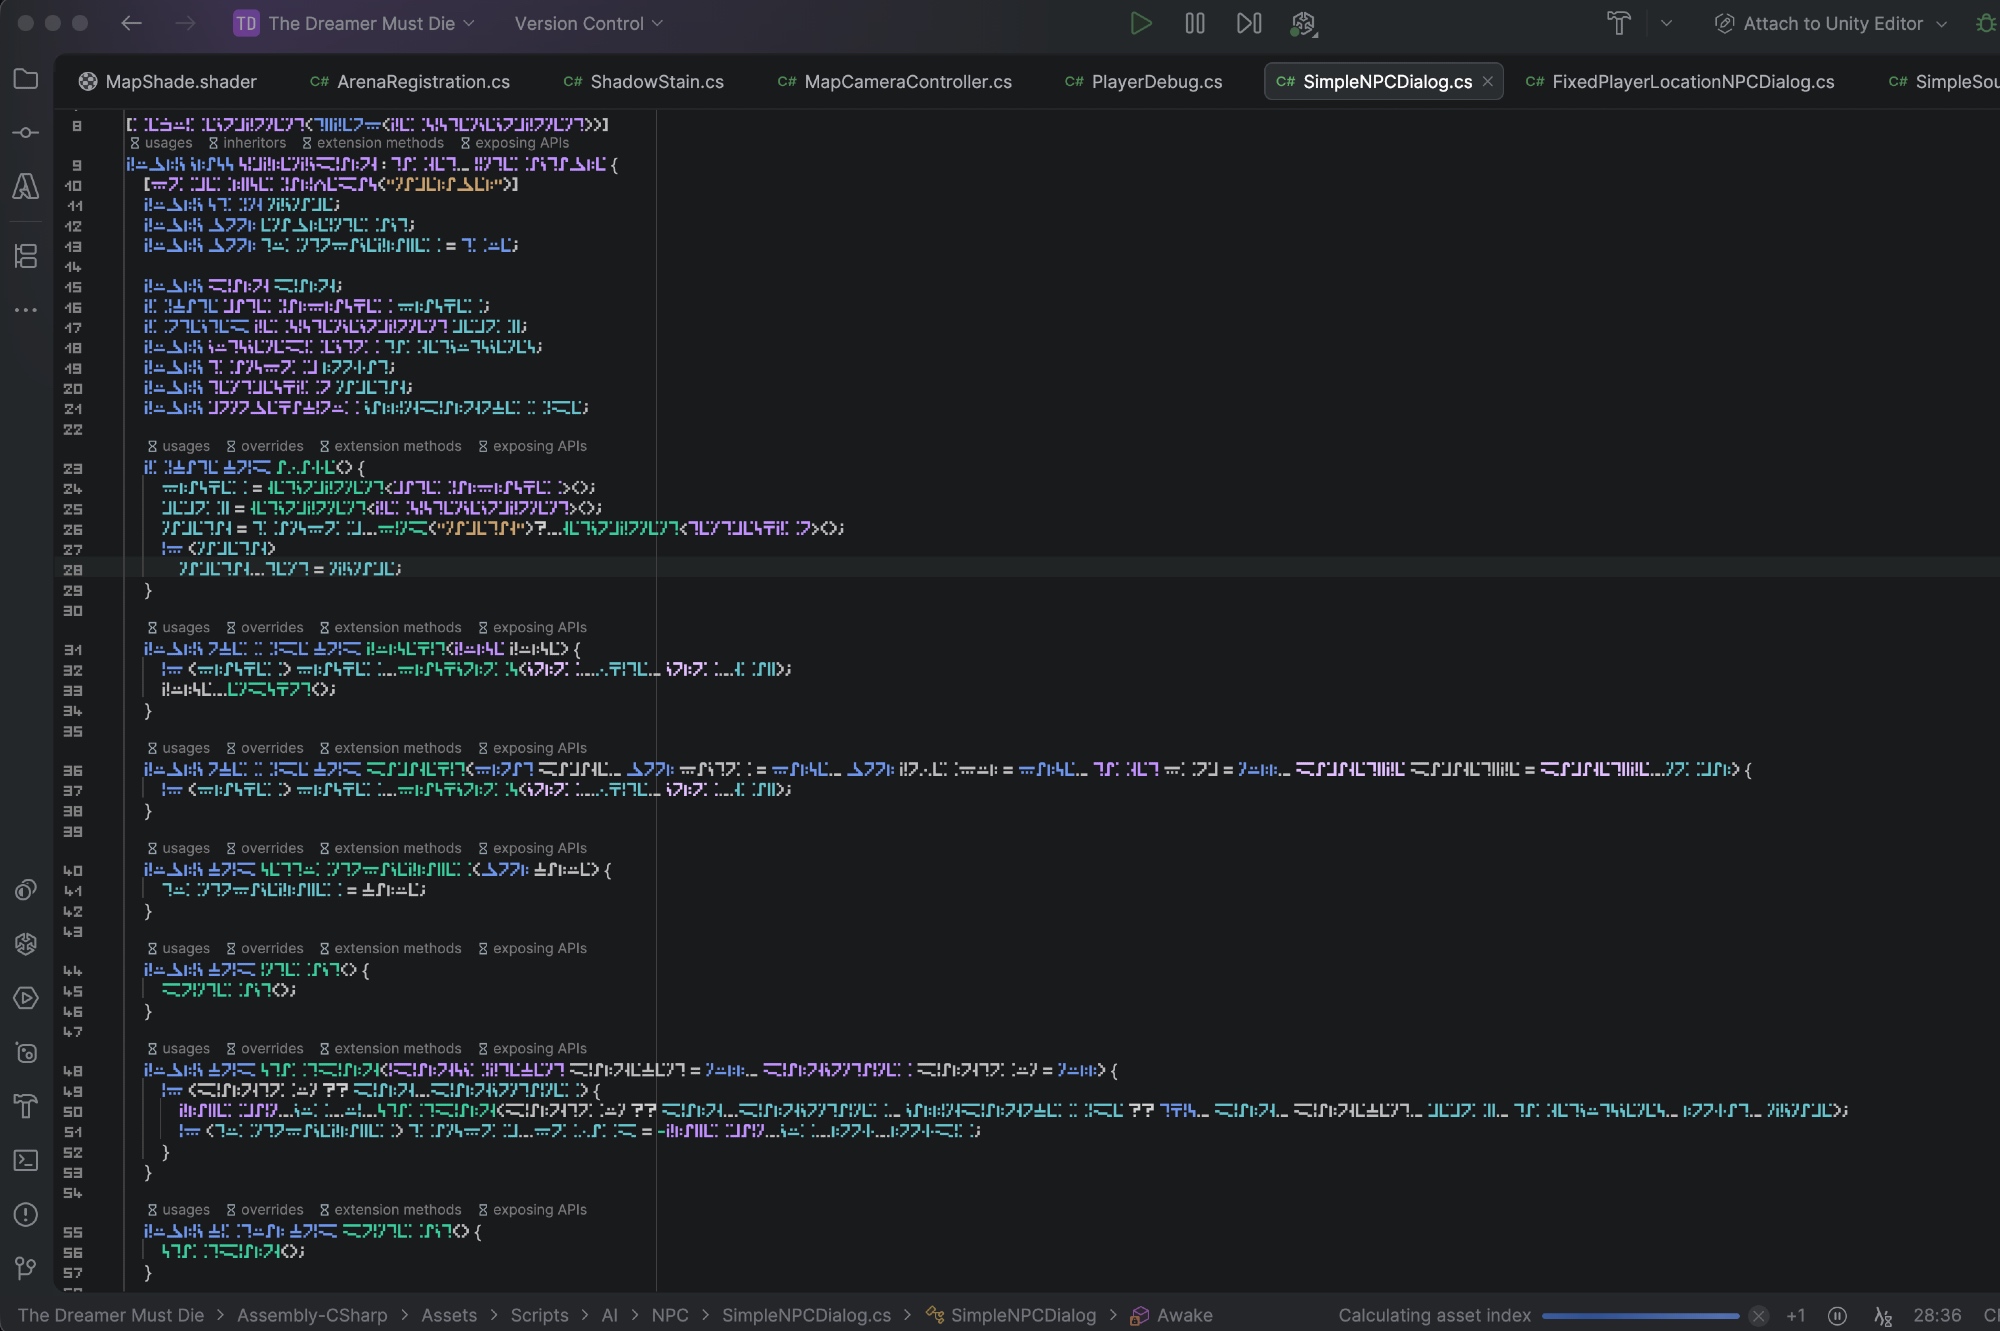
Task: Open the Commit tool window
Action: (26, 132)
